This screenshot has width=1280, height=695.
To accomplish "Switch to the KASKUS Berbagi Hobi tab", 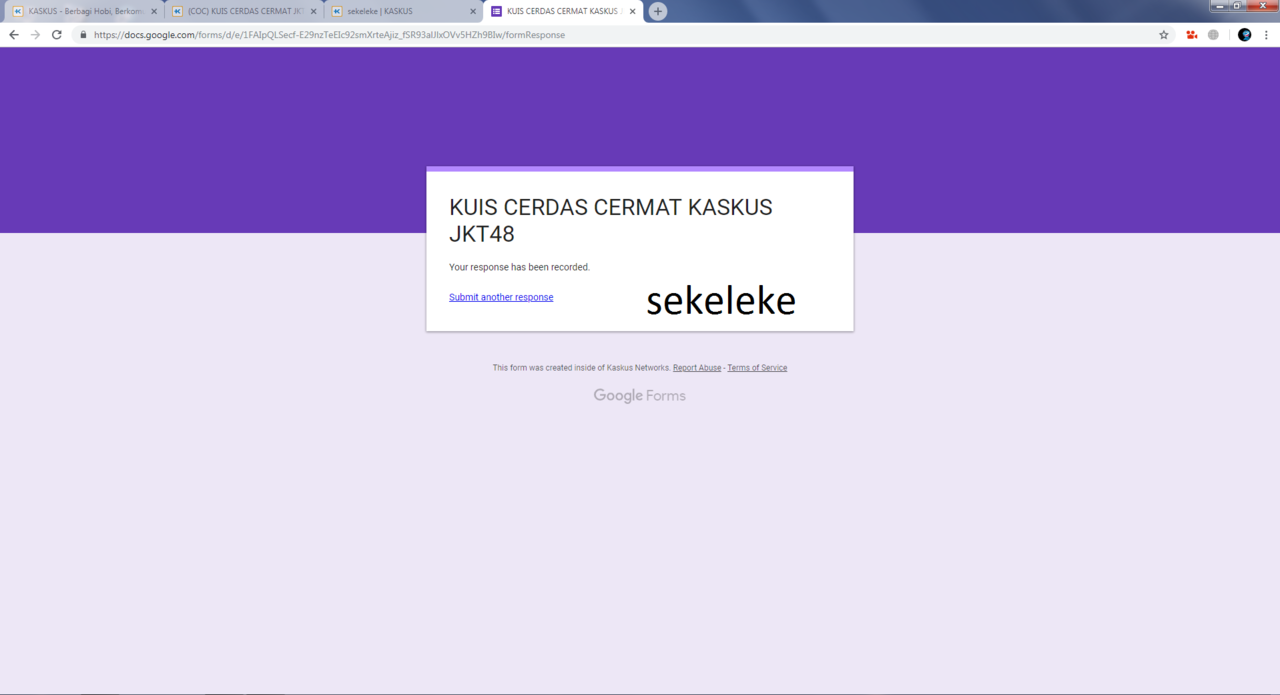I will (80, 11).
